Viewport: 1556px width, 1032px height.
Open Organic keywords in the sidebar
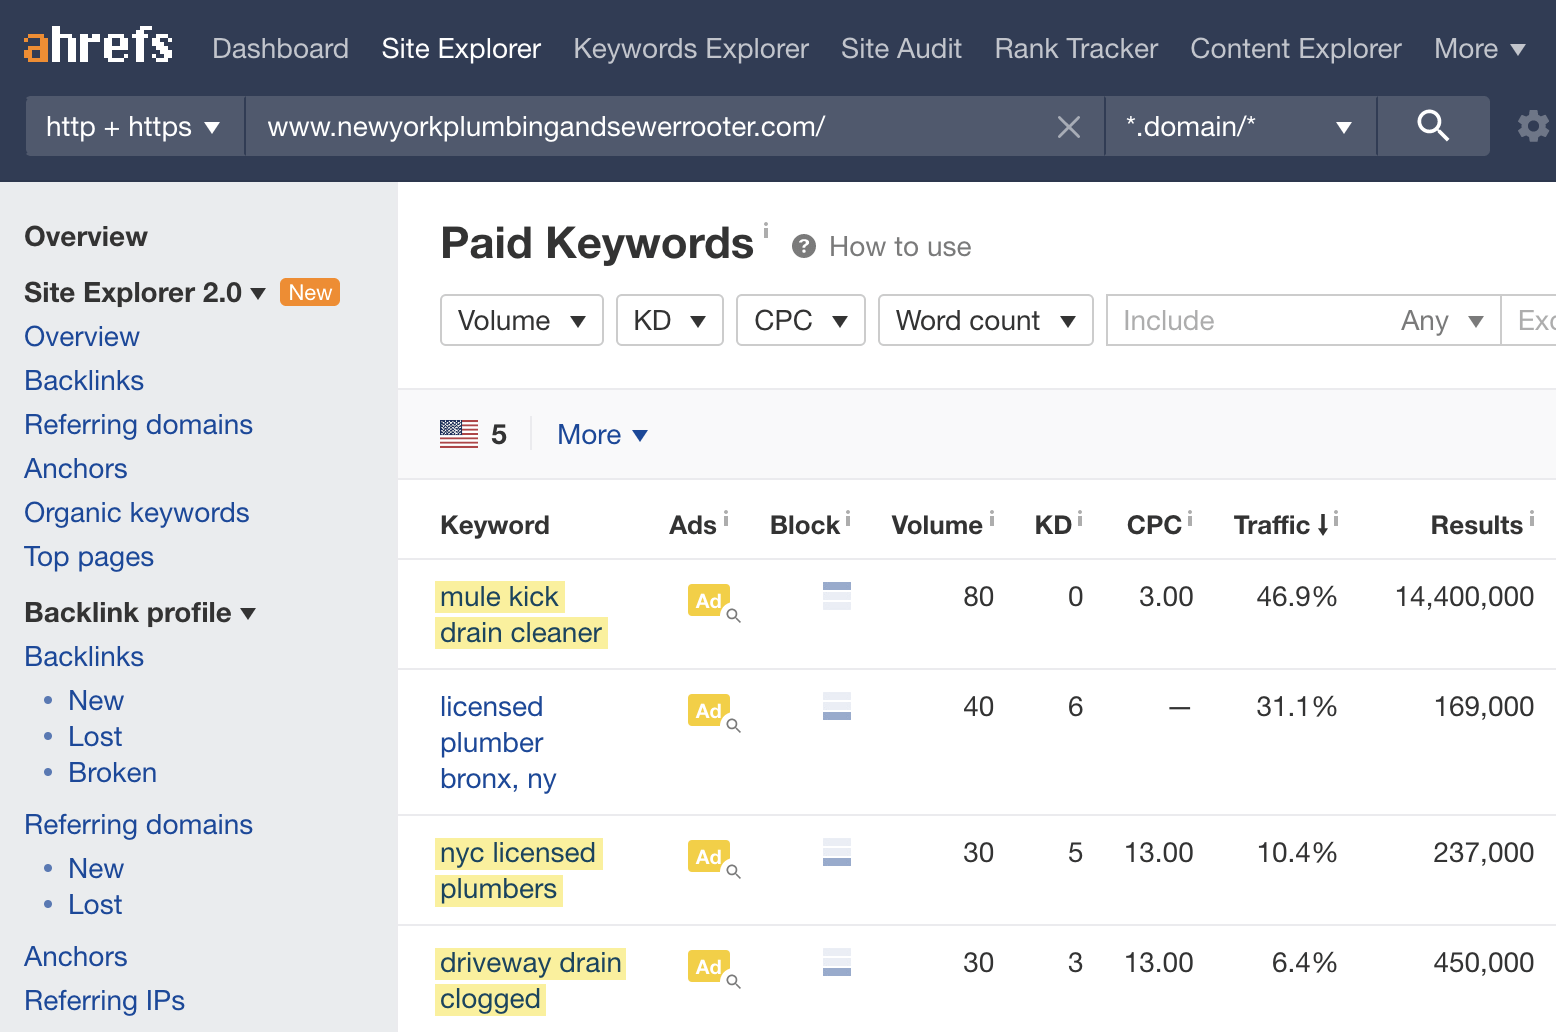click(x=136, y=512)
